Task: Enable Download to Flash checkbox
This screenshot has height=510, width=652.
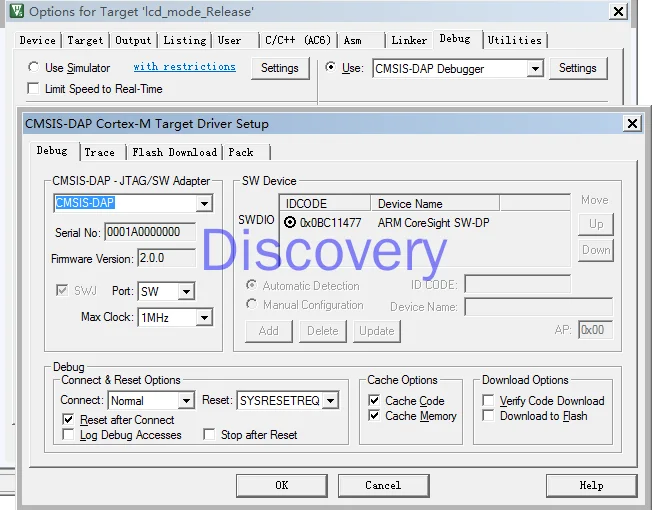Action: coord(488,415)
